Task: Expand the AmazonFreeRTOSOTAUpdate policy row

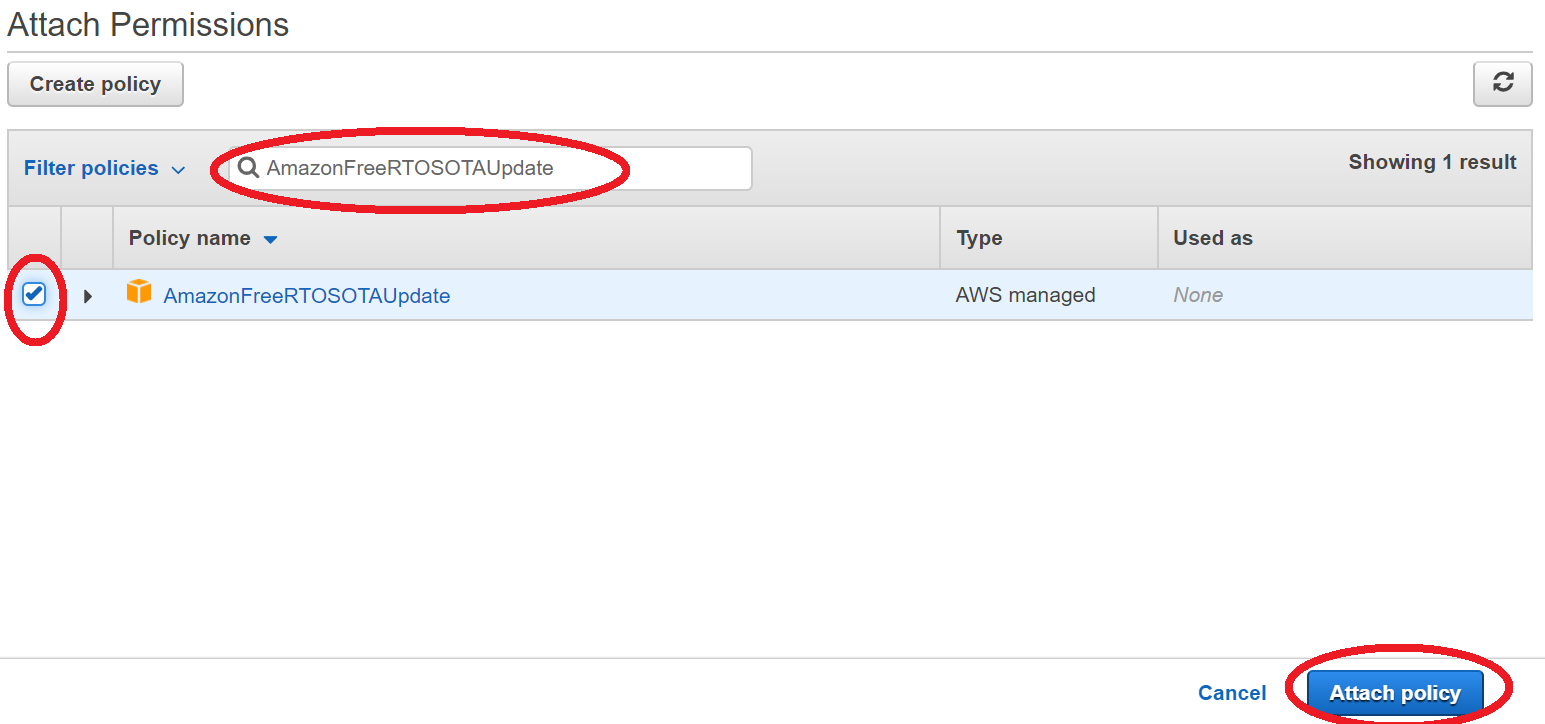Action: 88,296
